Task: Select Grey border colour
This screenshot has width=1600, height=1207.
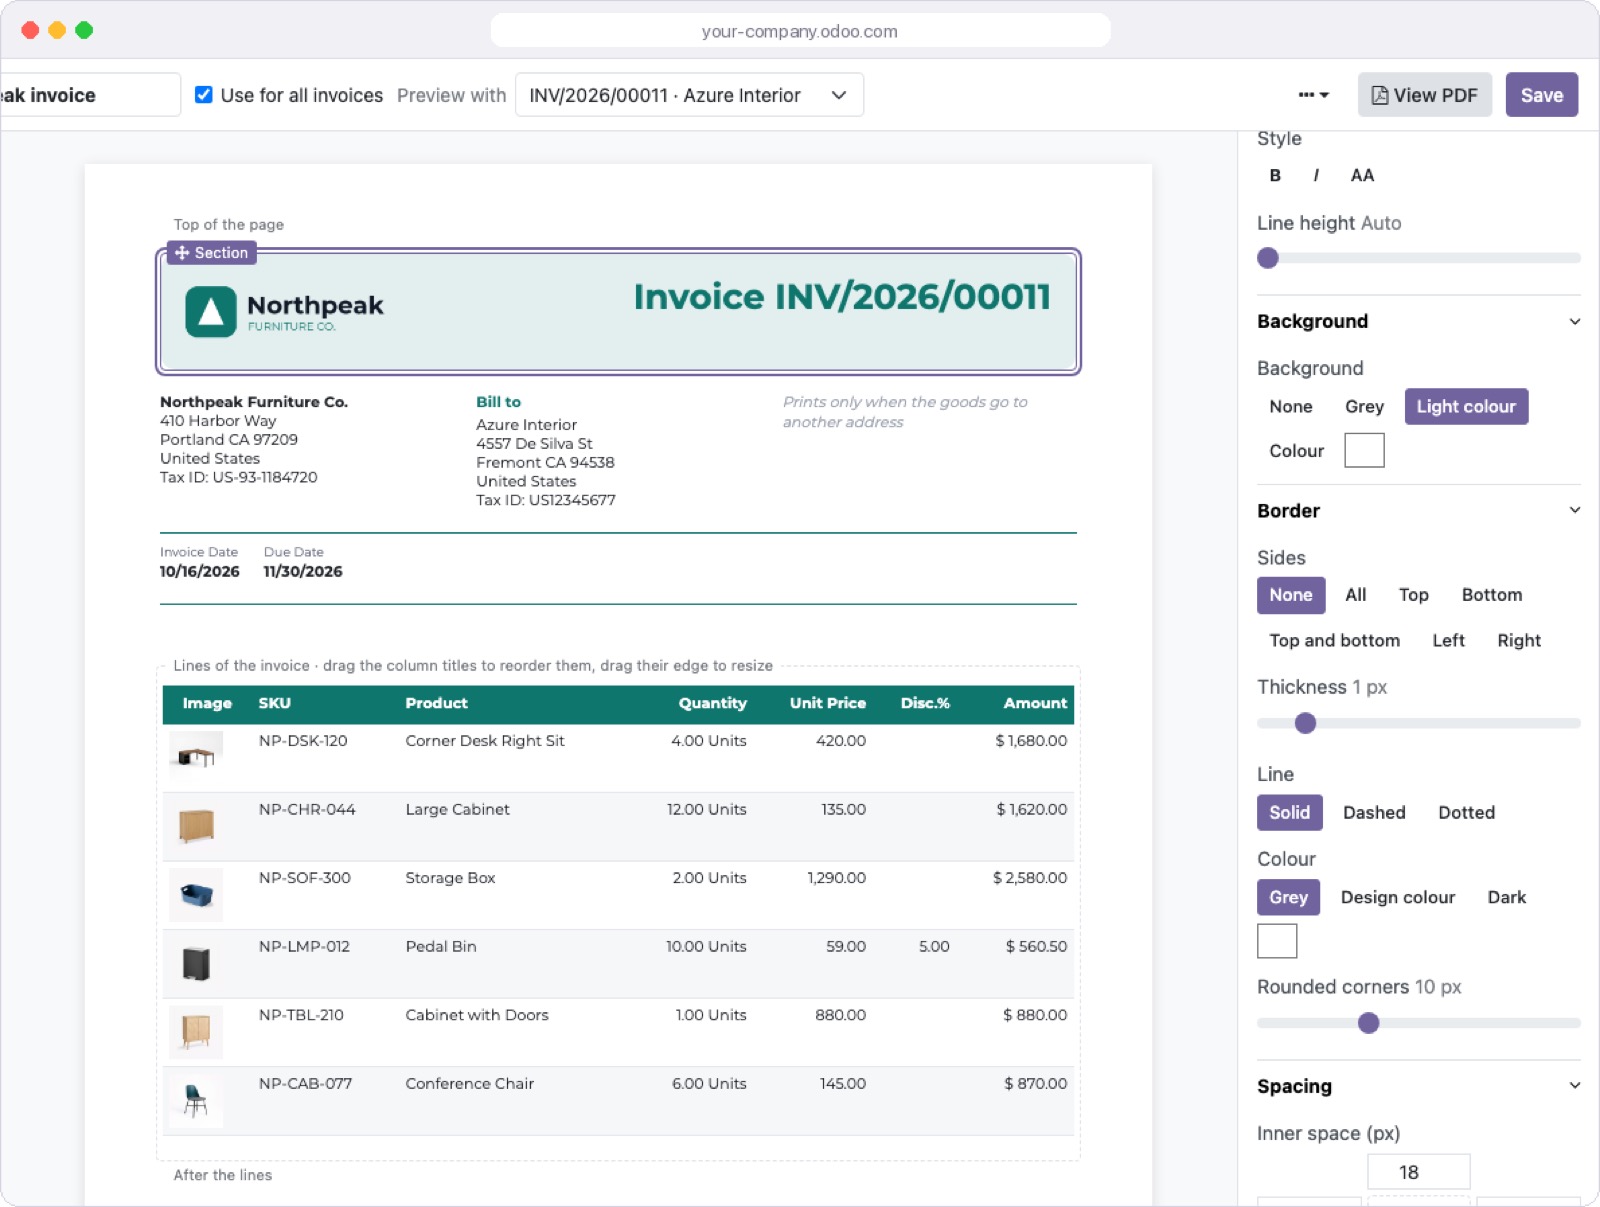Action: (x=1288, y=897)
